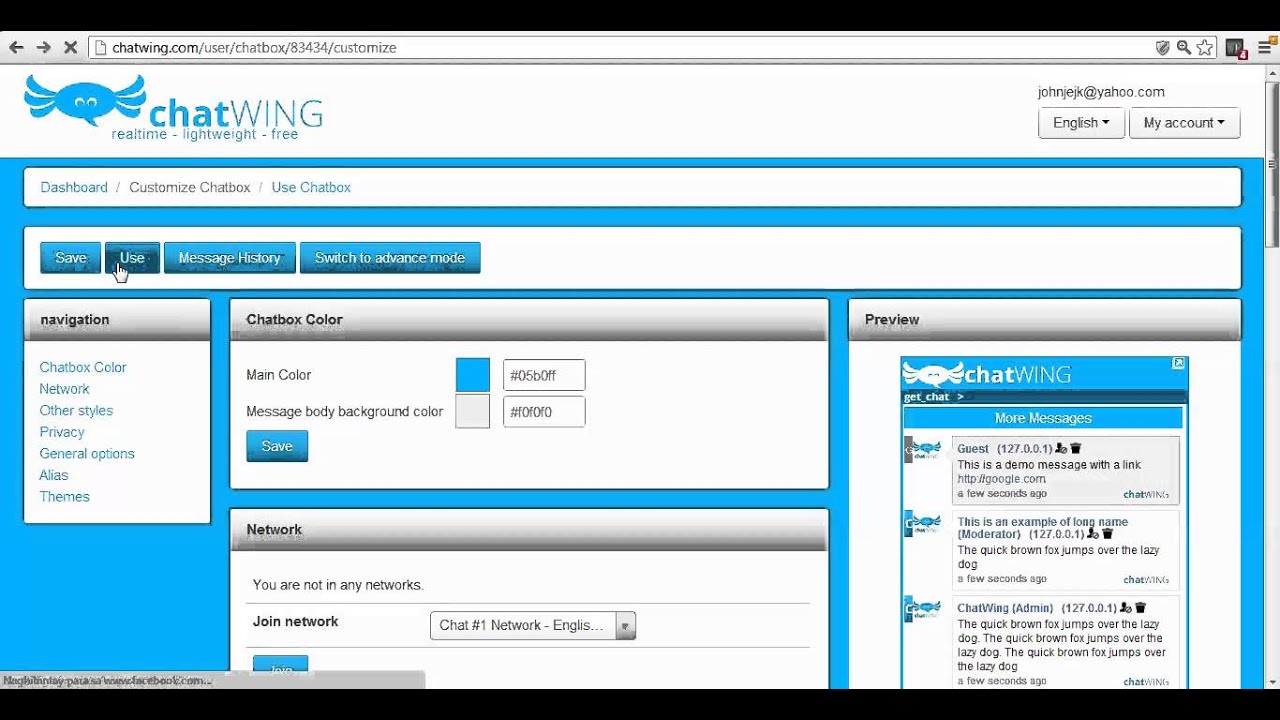Navigate to Alias section
The width and height of the screenshot is (1280, 720).
[x=54, y=475]
